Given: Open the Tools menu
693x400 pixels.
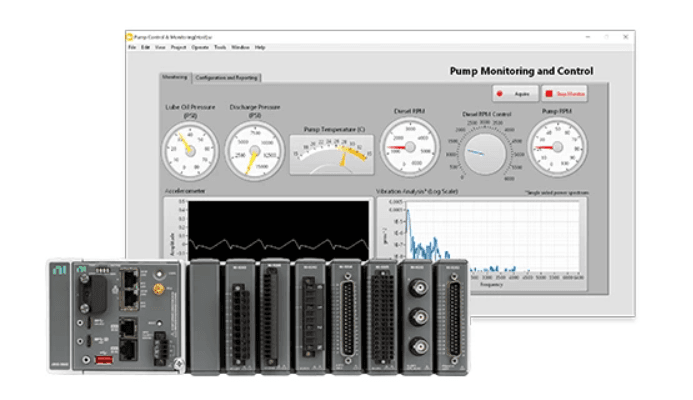Looking at the screenshot, I should (220, 47).
